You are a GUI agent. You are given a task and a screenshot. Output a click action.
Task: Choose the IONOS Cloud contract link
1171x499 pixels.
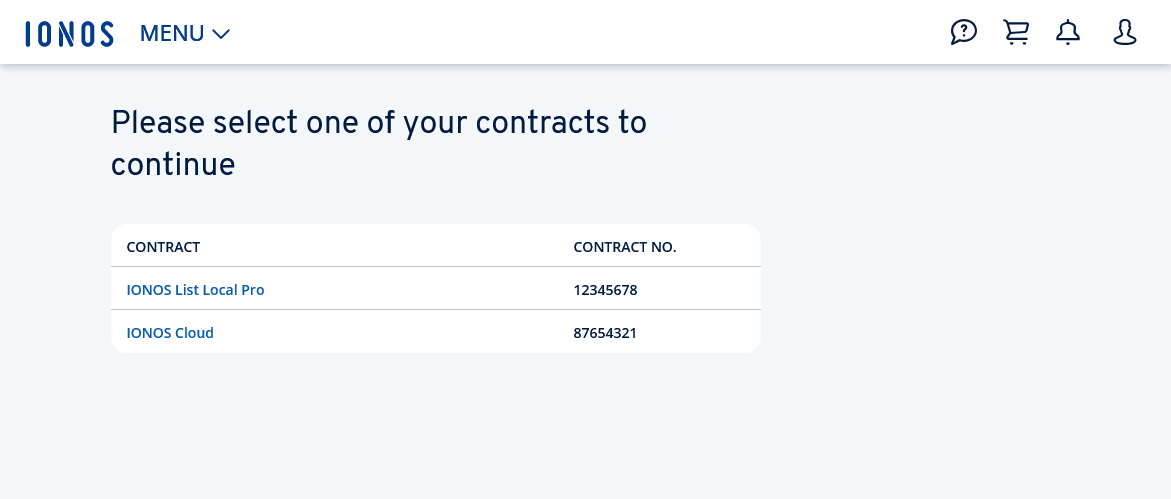[170, 333]
